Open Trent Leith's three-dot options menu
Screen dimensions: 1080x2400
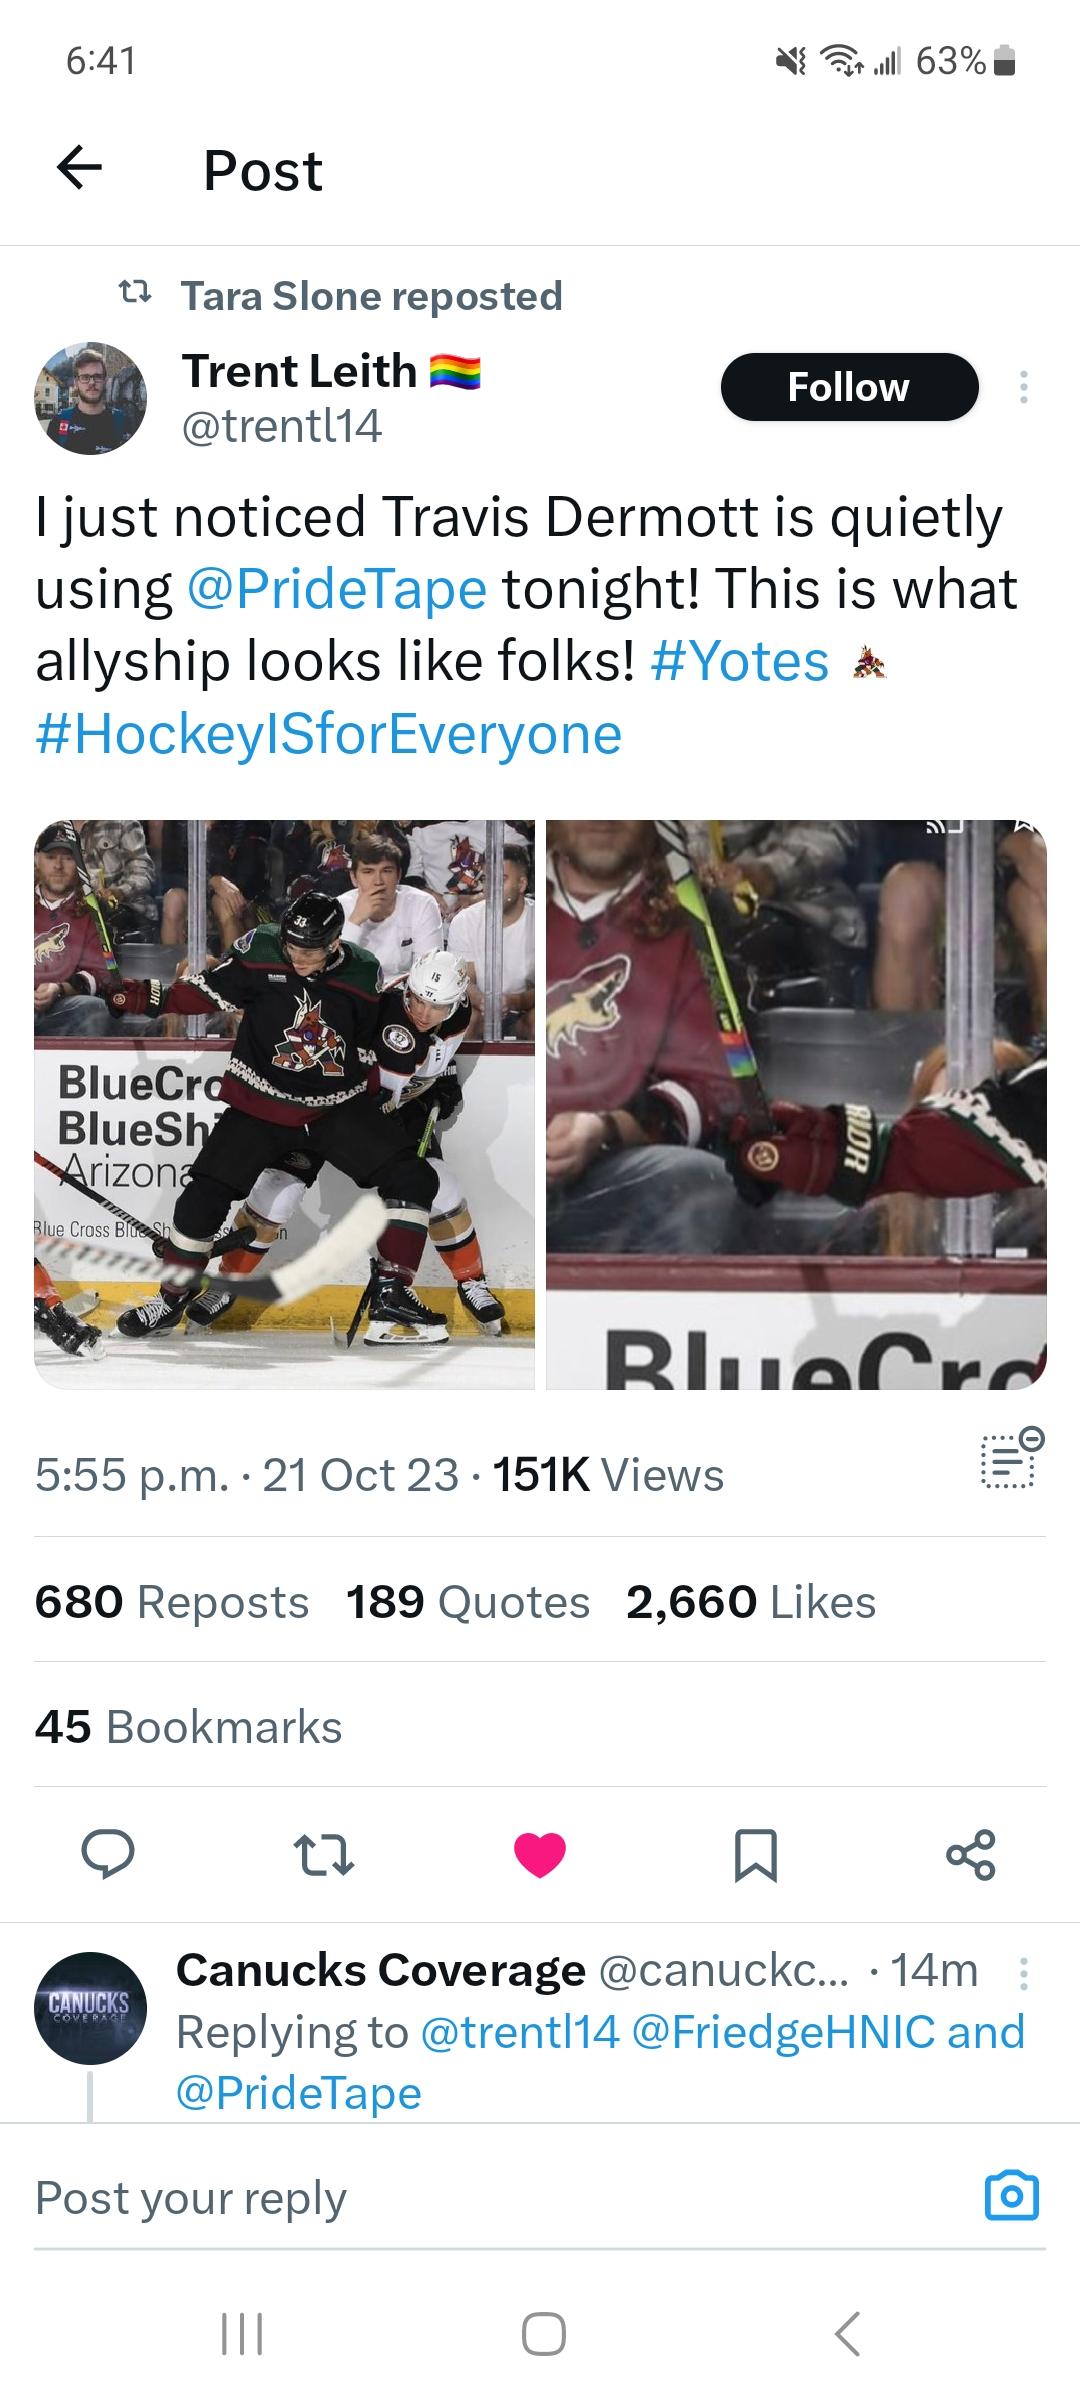[1022, 387]
